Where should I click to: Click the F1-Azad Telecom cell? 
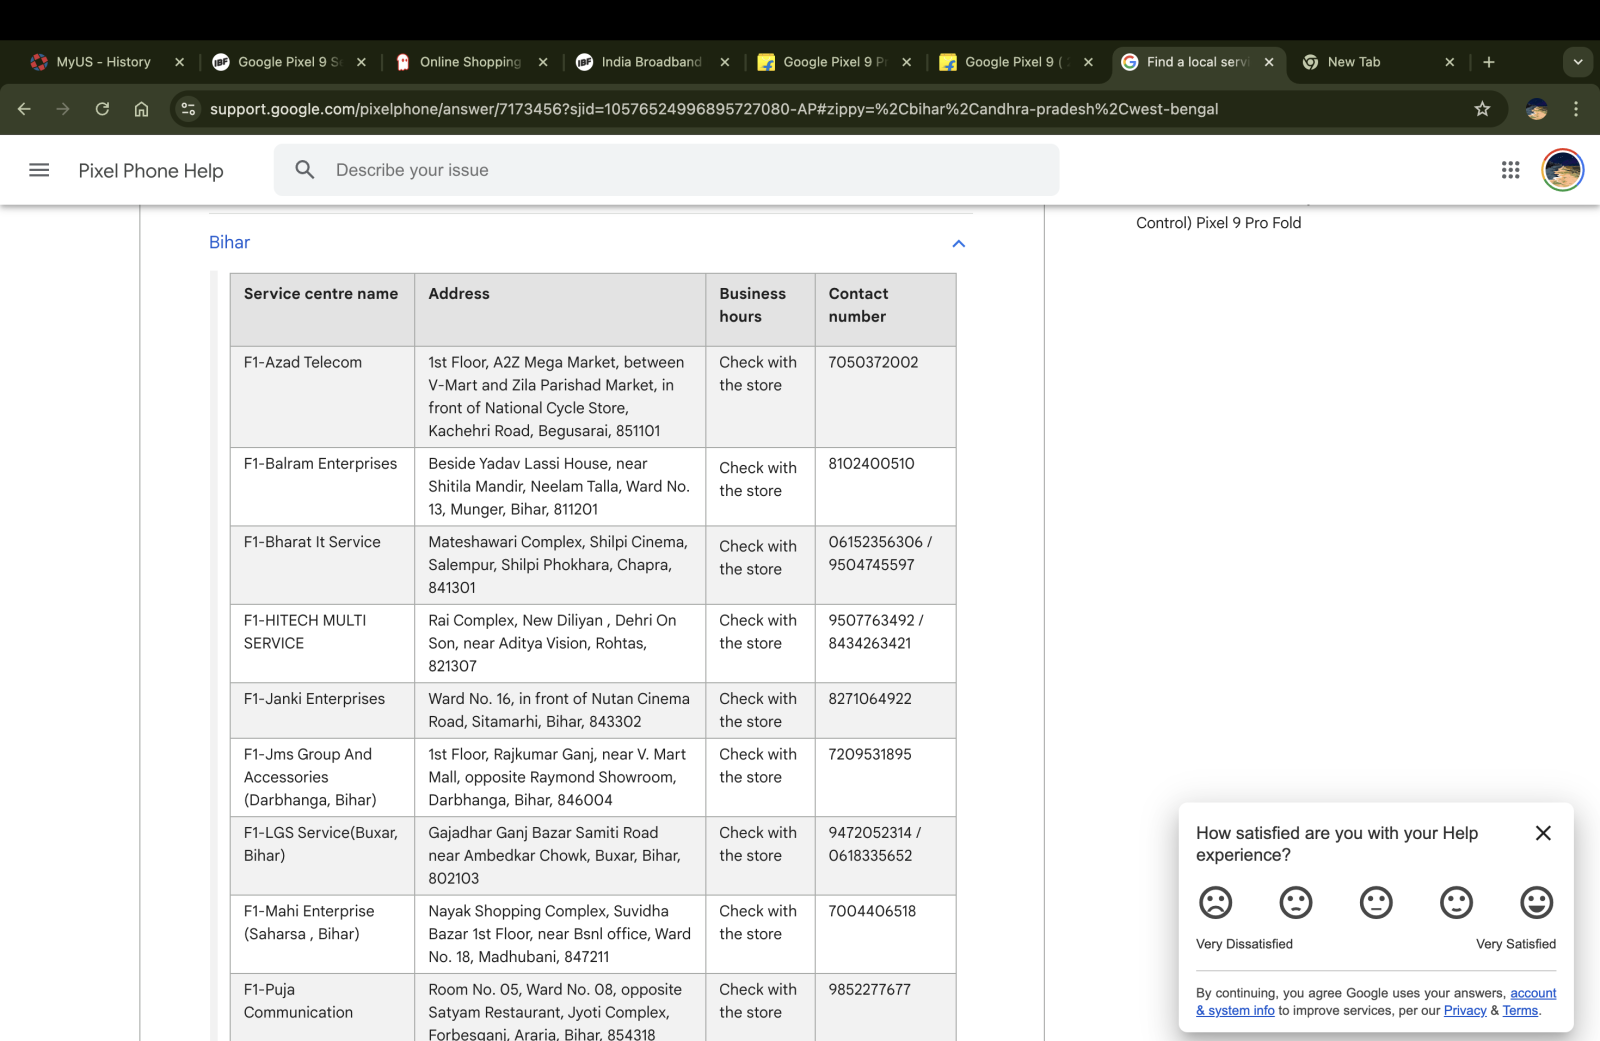[322, 396]
